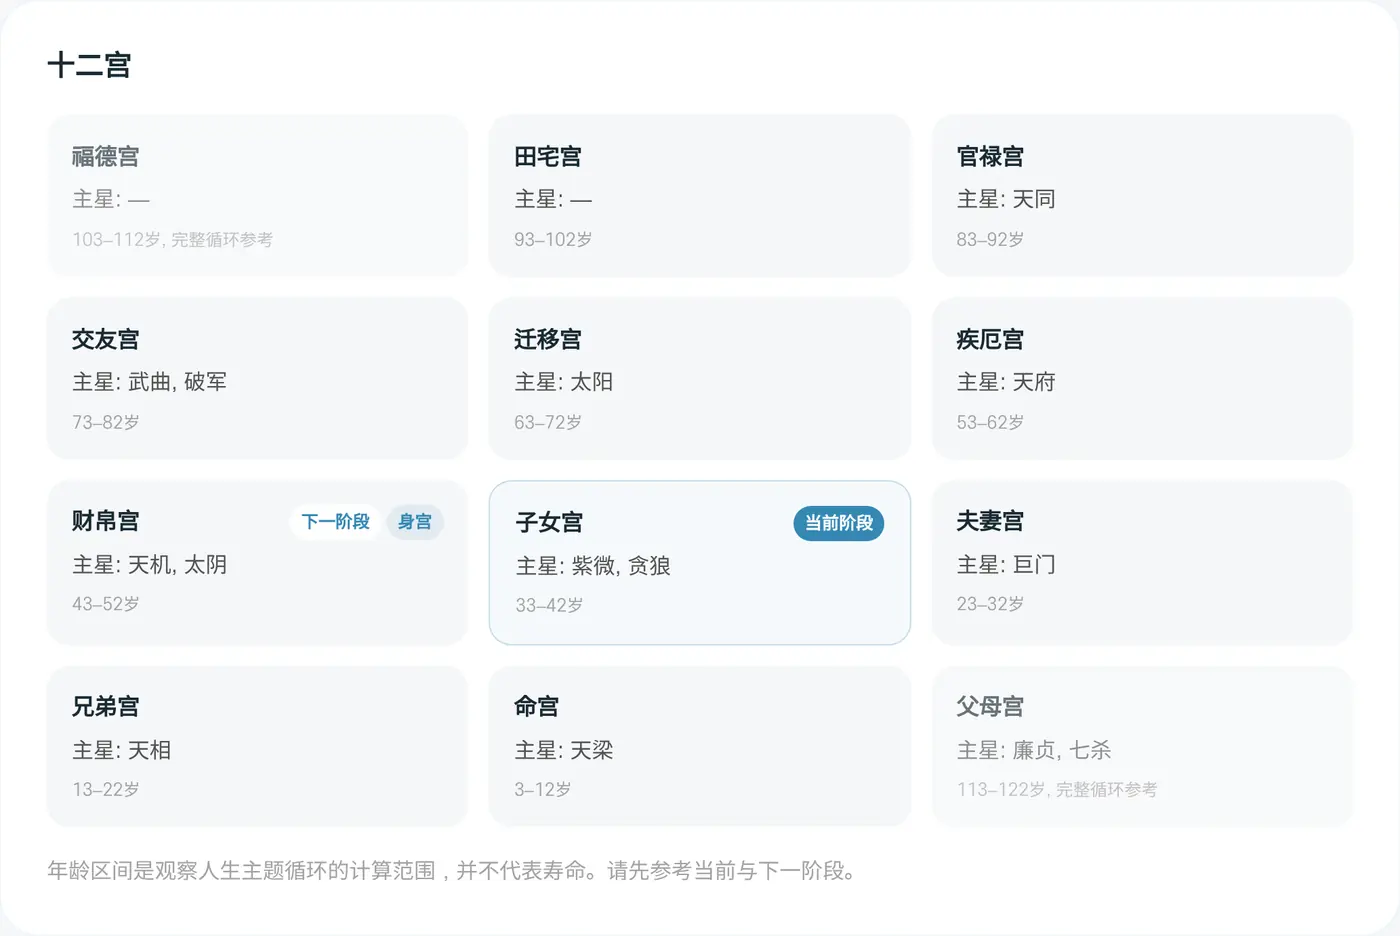The height and width of the screenshot is (936, 1400).
Task: Click the 十二宫 heading
Action: click(89, 65)
